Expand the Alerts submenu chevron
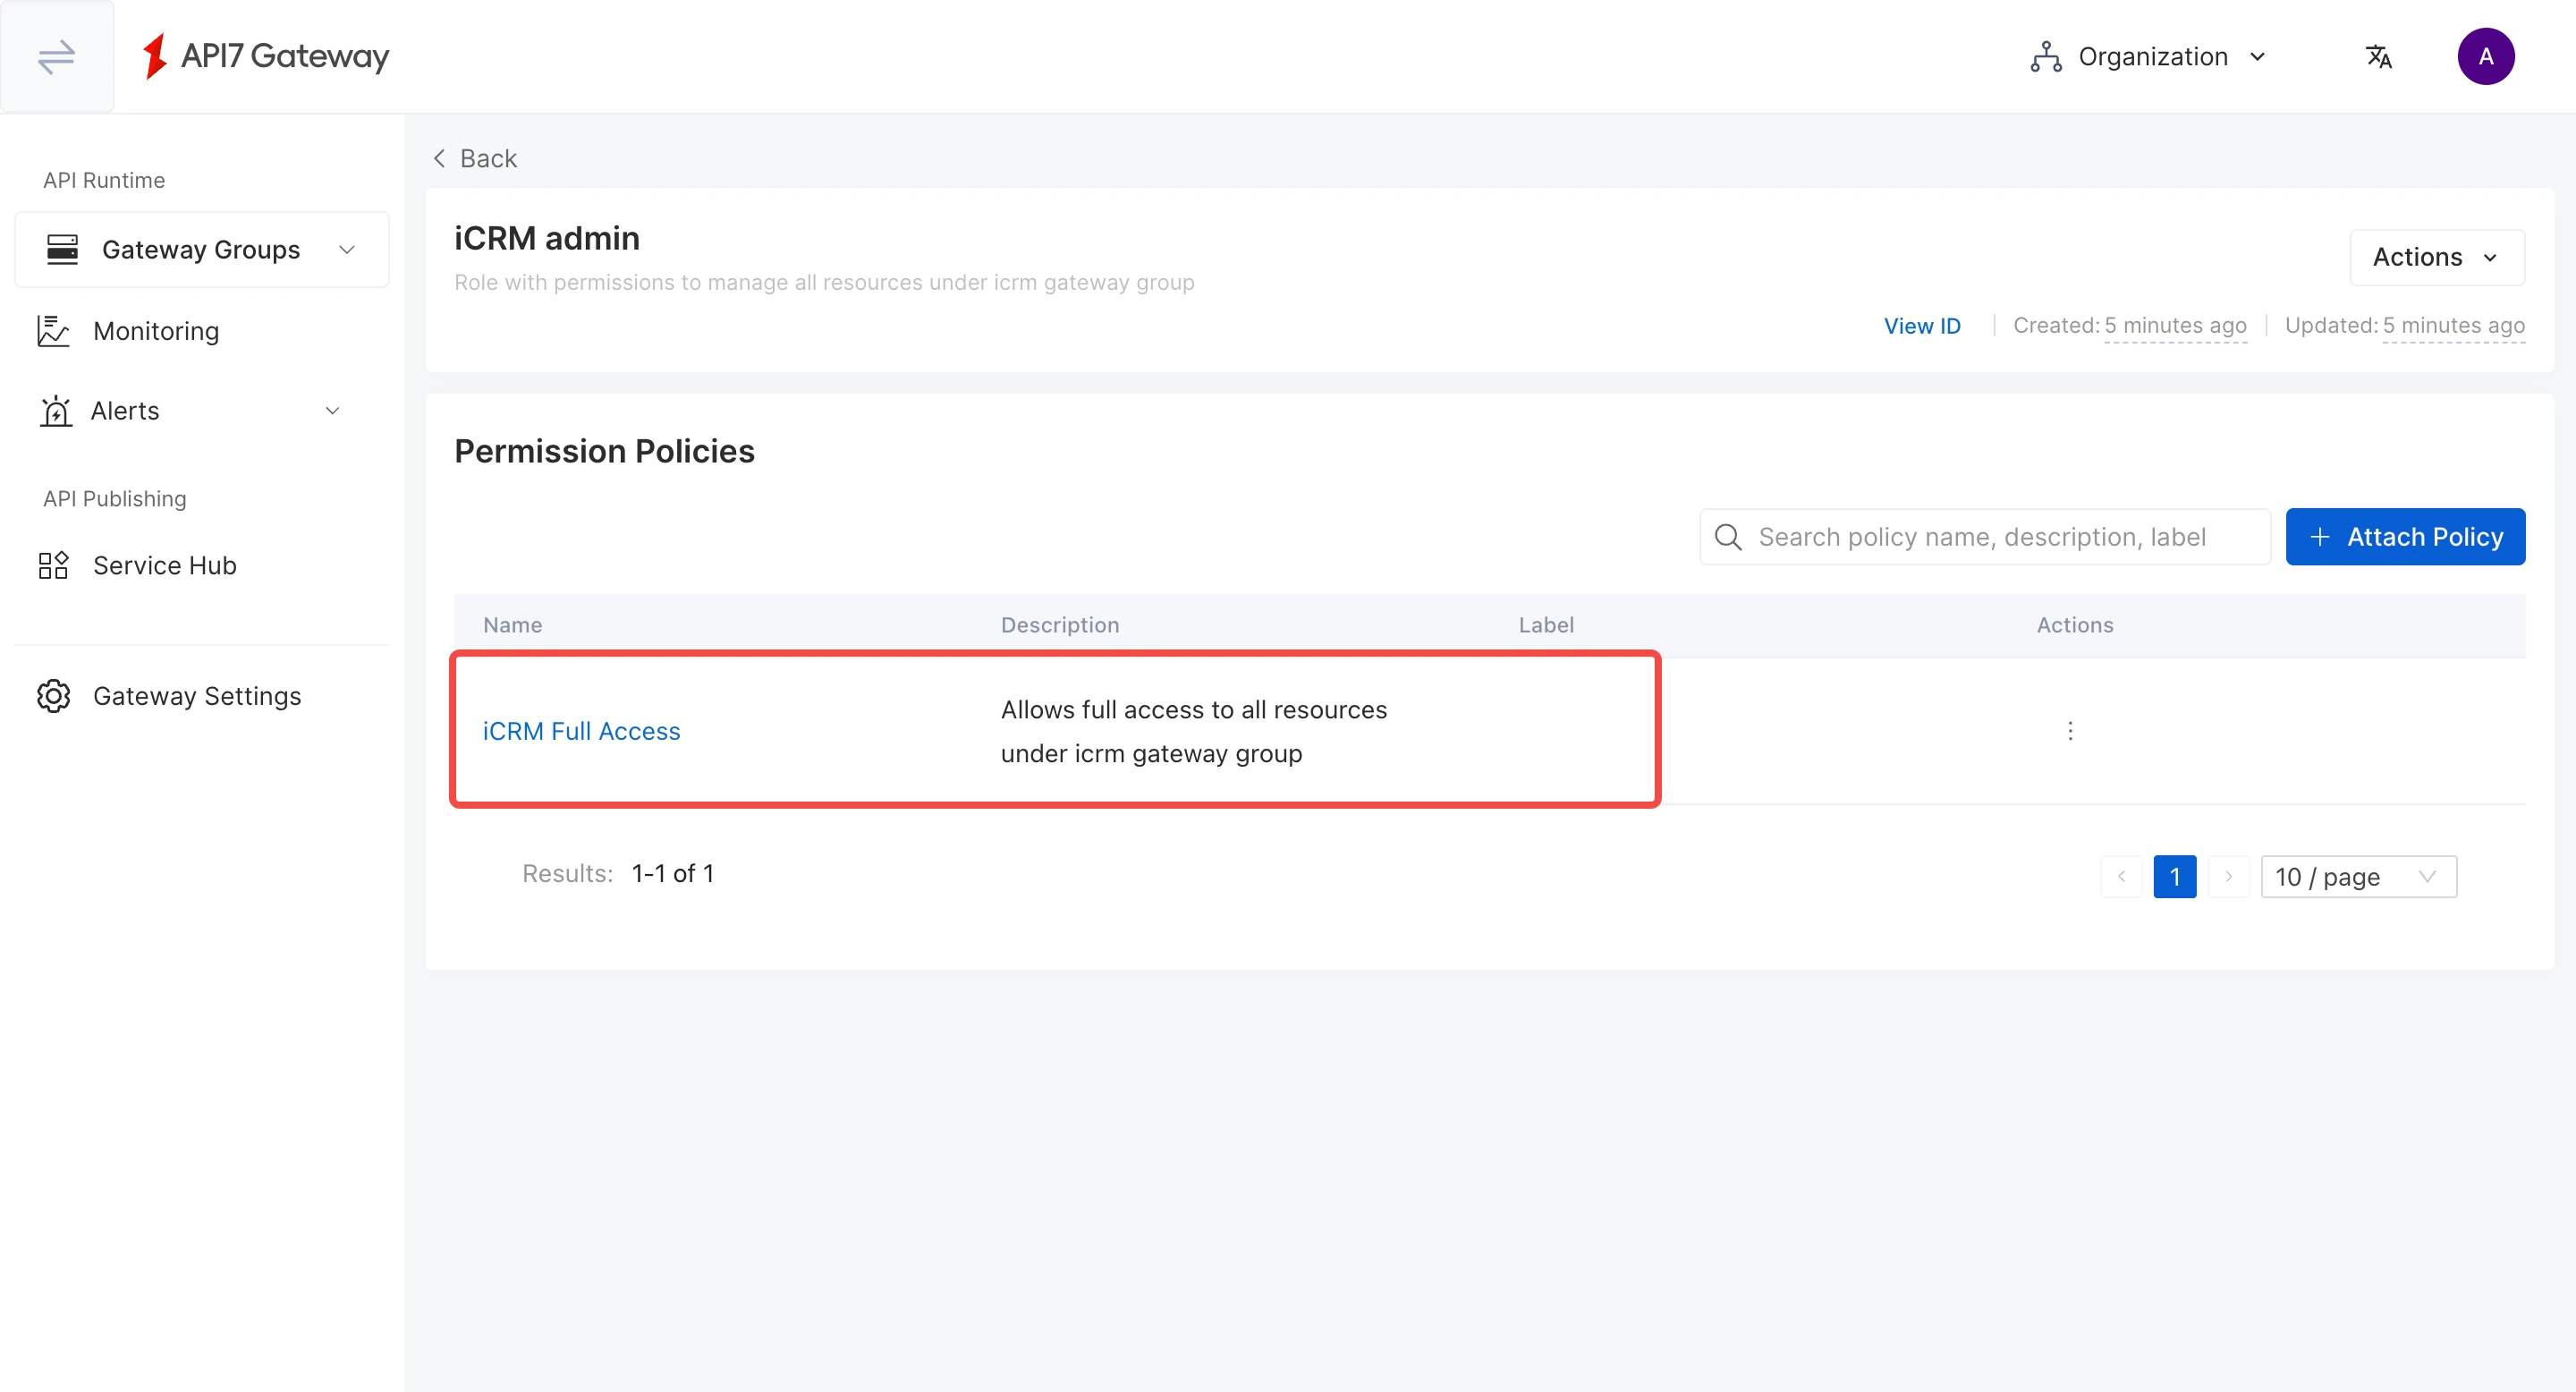Viewport: 2576px width, 1392px height. pyautogui.click(x=333, y=411)
